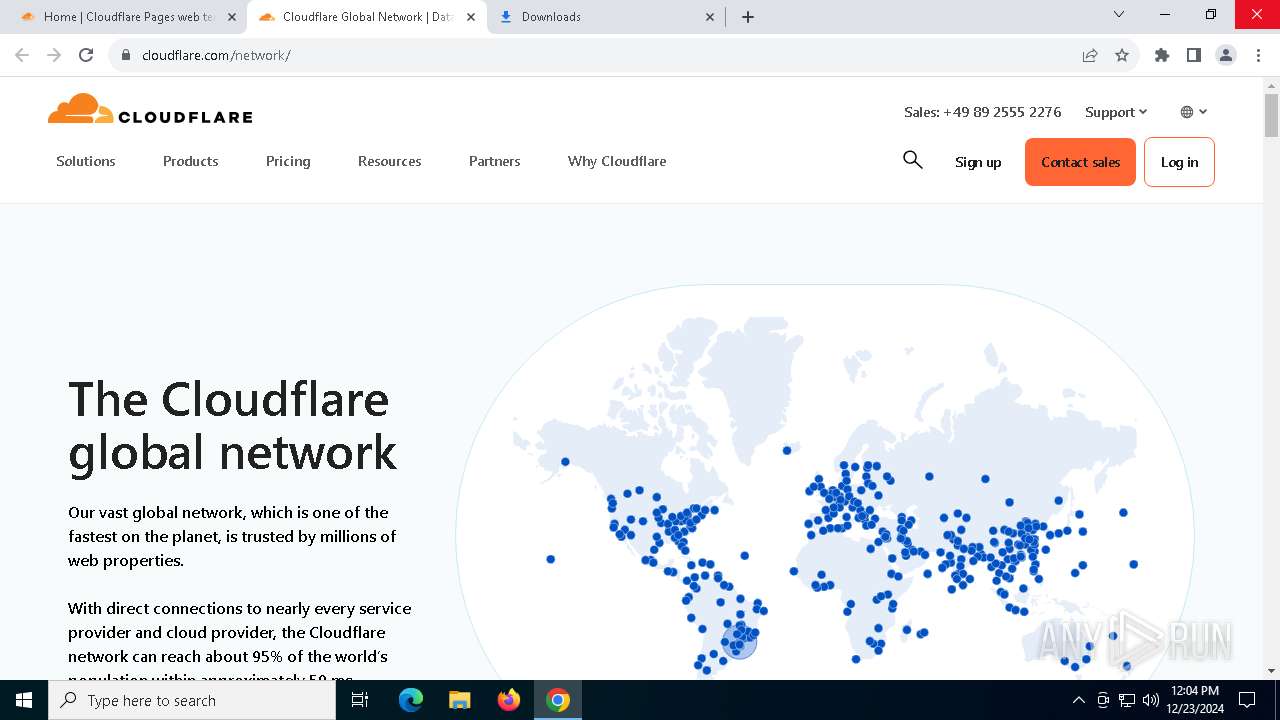Close the Cloudflare Pages tab
The image size is (1280, 720).
click(x=232, y=17)
